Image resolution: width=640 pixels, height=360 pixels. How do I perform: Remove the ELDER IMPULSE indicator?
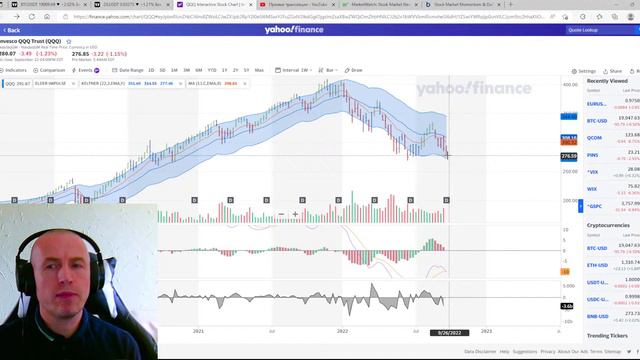point(73,84)
